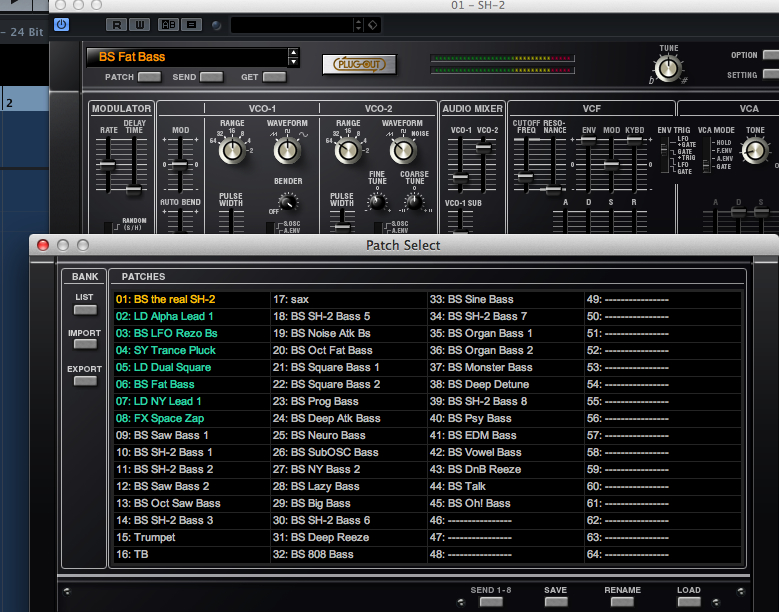
Task: Click the SEND 1-8 button
Action: coord(491,602)
